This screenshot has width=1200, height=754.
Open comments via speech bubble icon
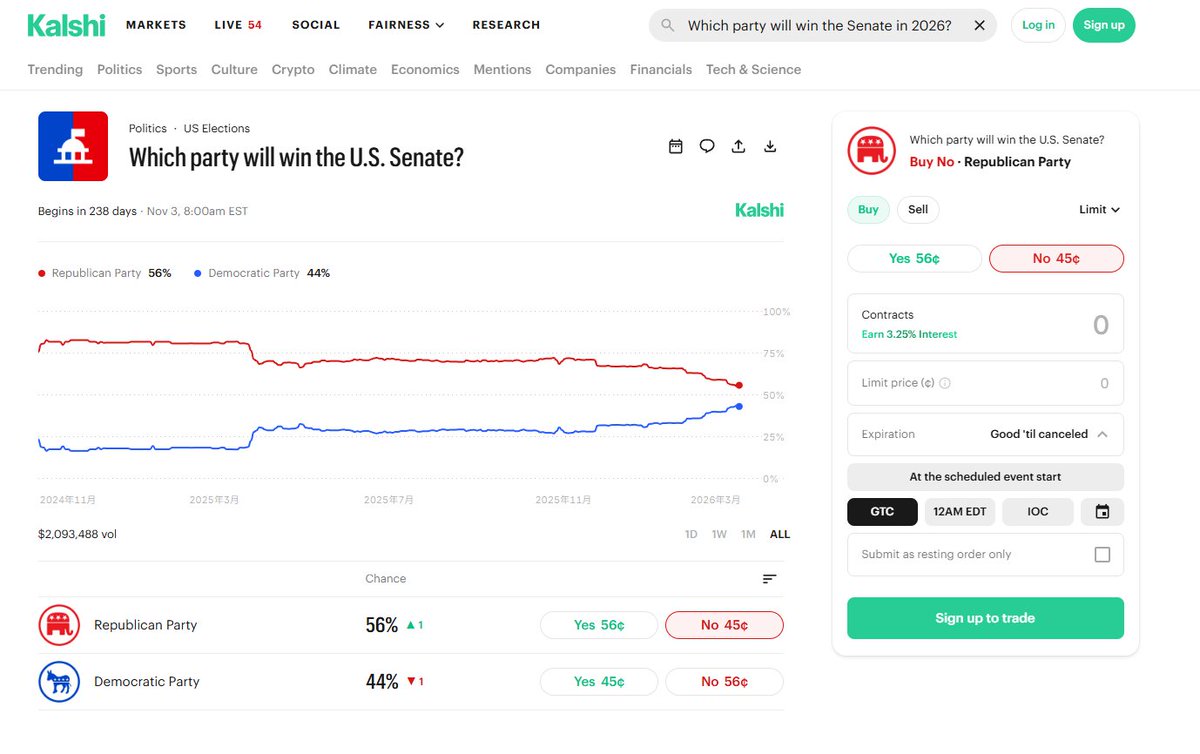pos(707,146)
